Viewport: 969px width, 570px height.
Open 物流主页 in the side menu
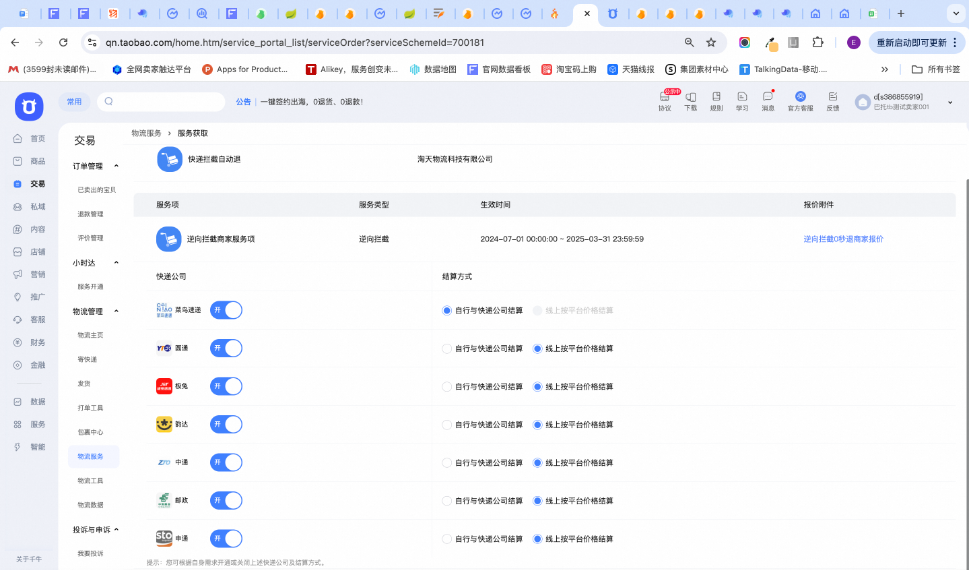(x=90, y=335)
